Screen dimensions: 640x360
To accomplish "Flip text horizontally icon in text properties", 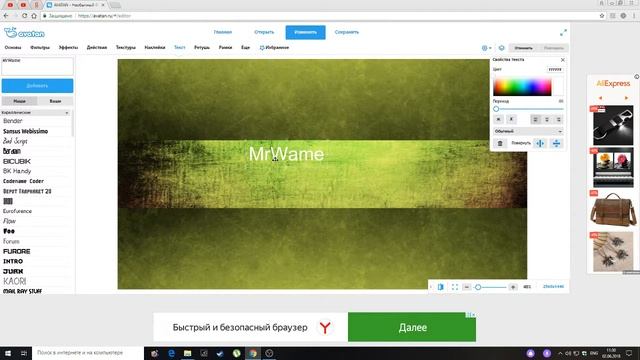I will tap(540, 143).
